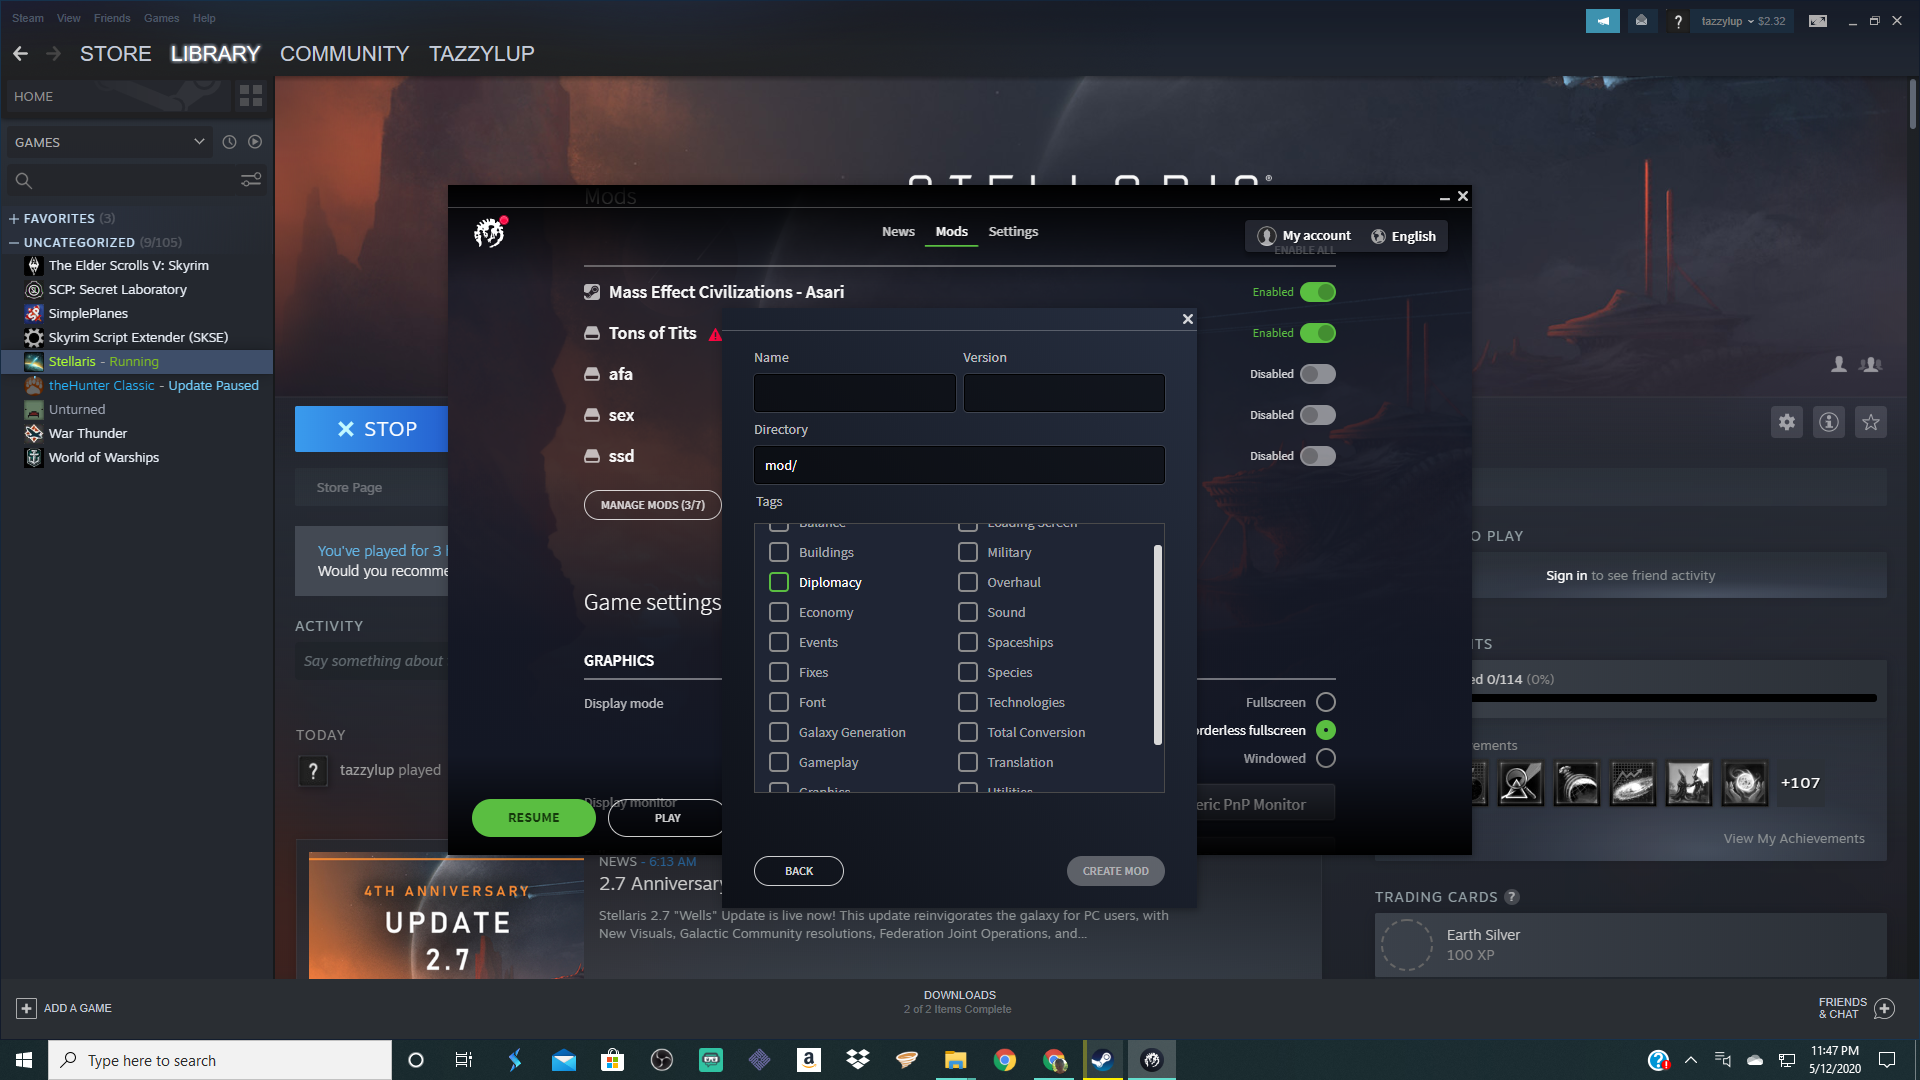Click the friends chat plus icon
1920x1080 pixels.
1884,1008
